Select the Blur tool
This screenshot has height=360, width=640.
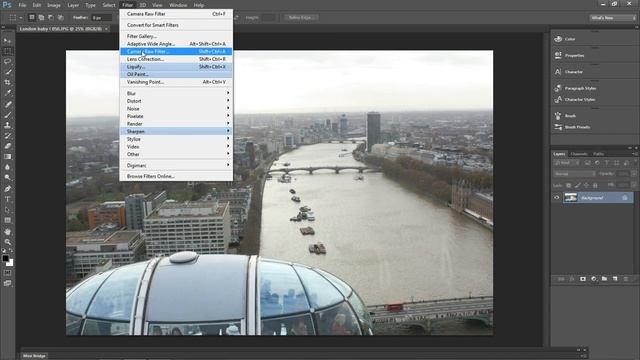(x=7, y=167)
